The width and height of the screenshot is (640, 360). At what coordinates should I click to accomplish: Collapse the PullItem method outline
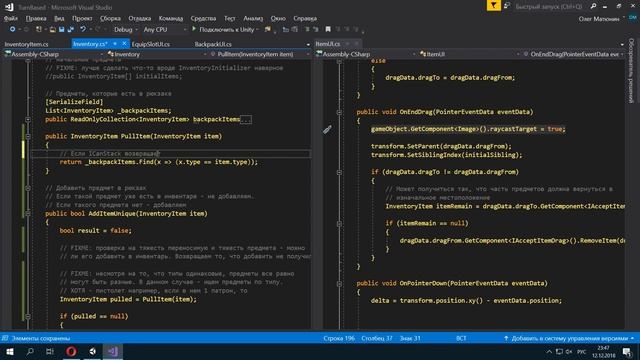tap(28, 136)
